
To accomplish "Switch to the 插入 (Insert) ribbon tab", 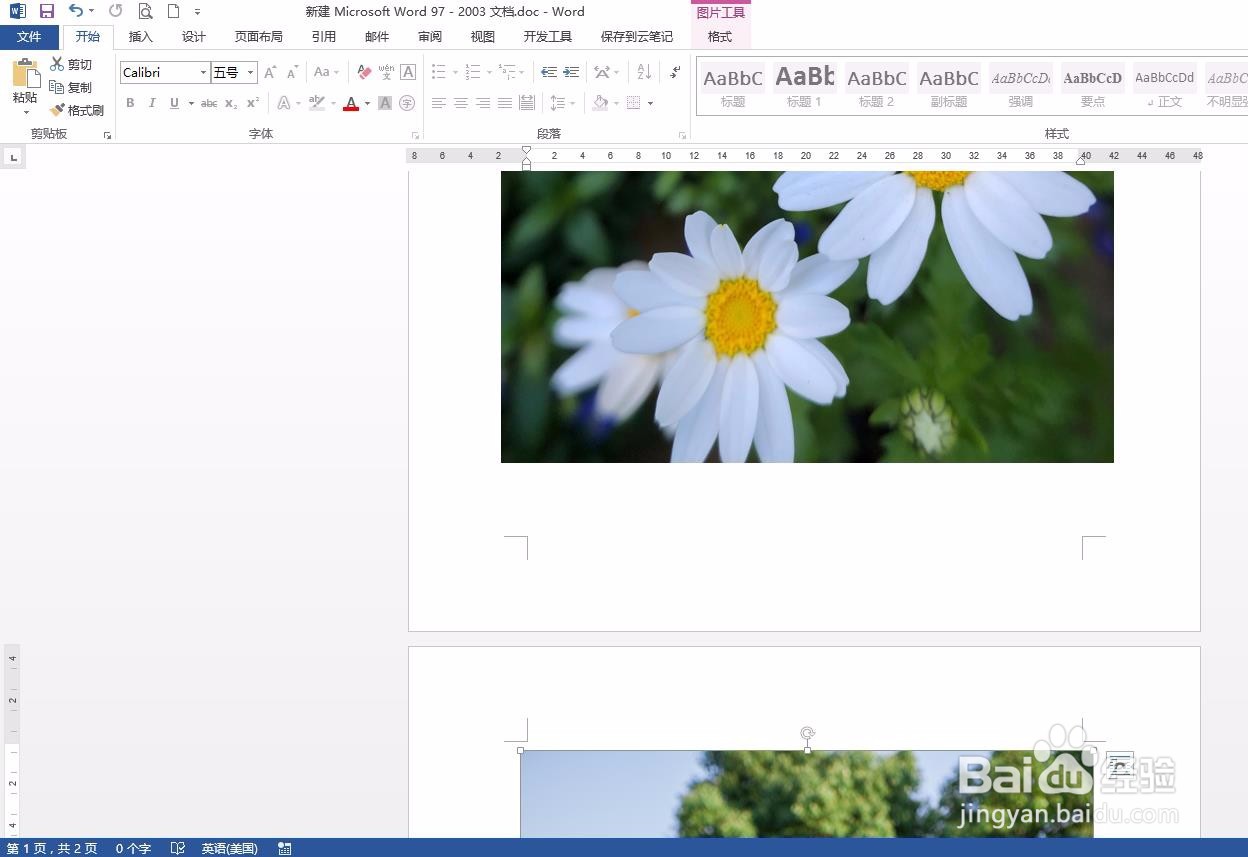I will [140, 36].
